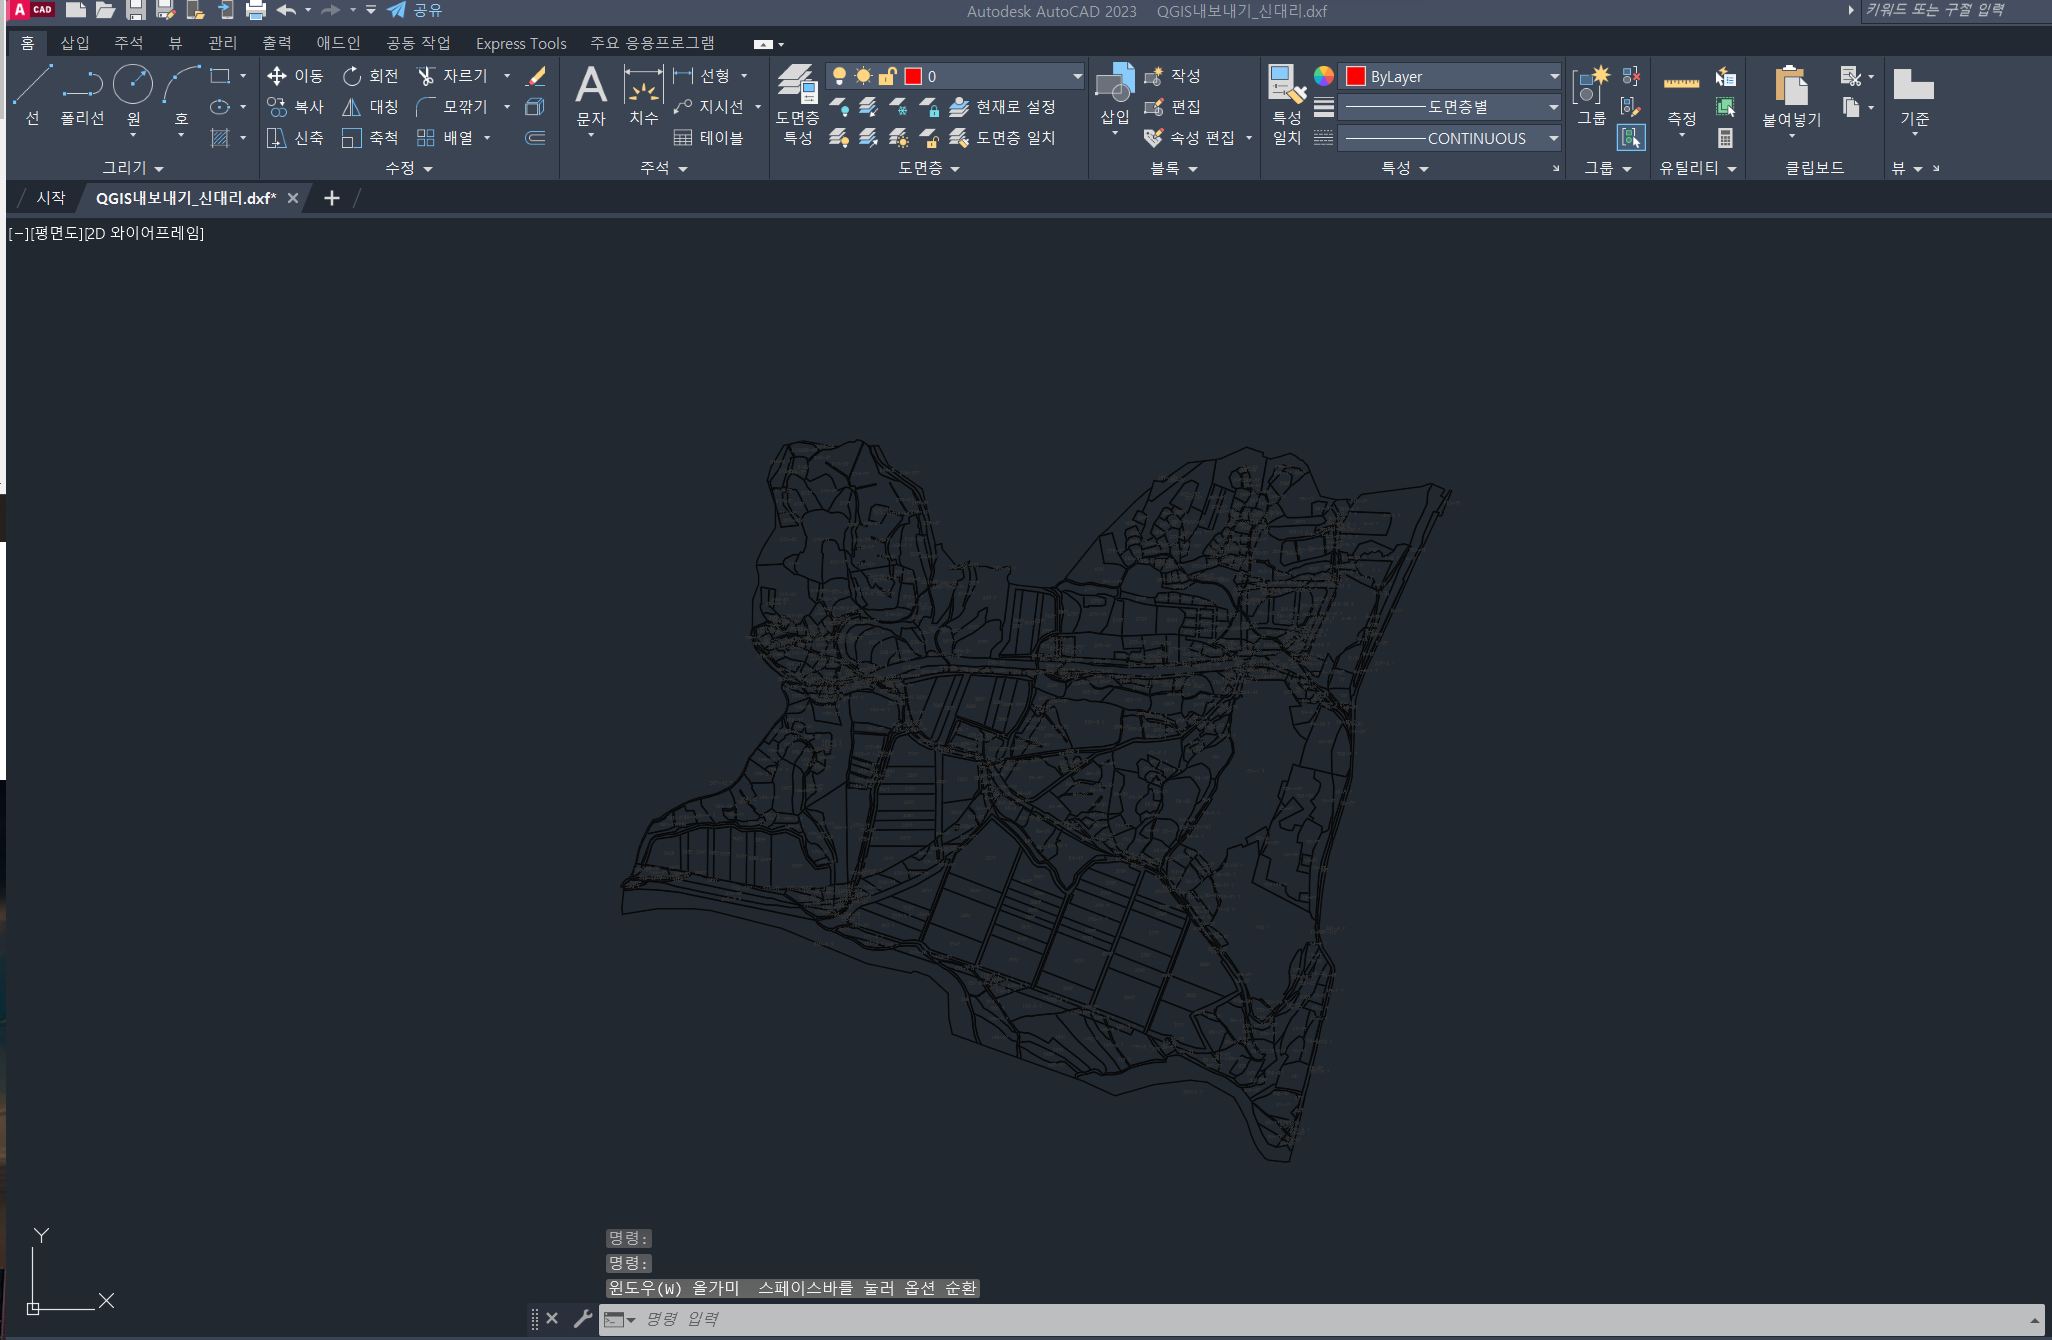Image resolution: width=2052 pixels, height=1340 pixels.
Task: Click the red layer color swatch
Action: point(913,76)
